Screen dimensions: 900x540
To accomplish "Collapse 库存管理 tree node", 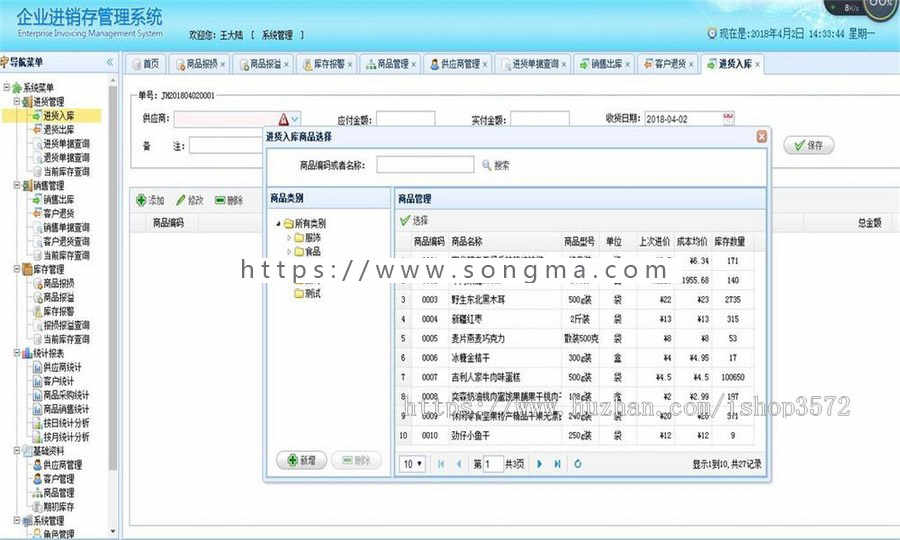I will click(17, 269).
